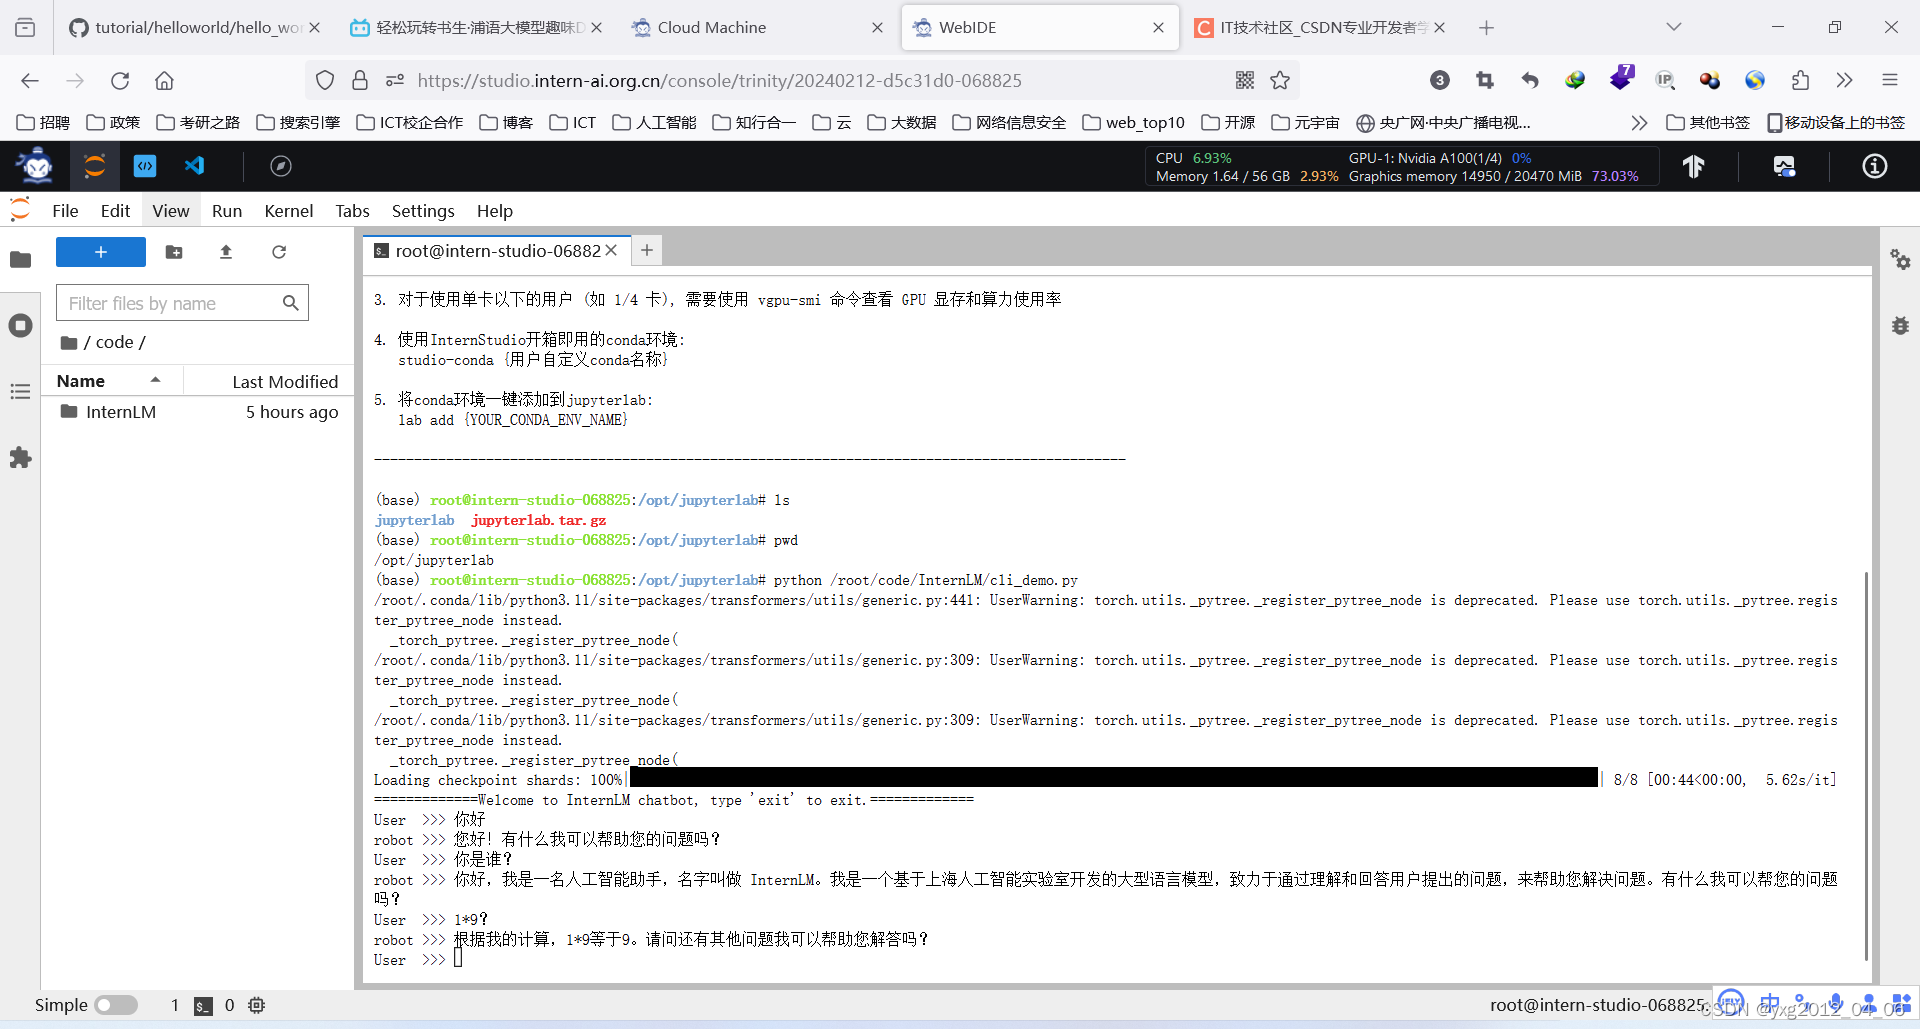Open the info icon in header

(1875, 166)
